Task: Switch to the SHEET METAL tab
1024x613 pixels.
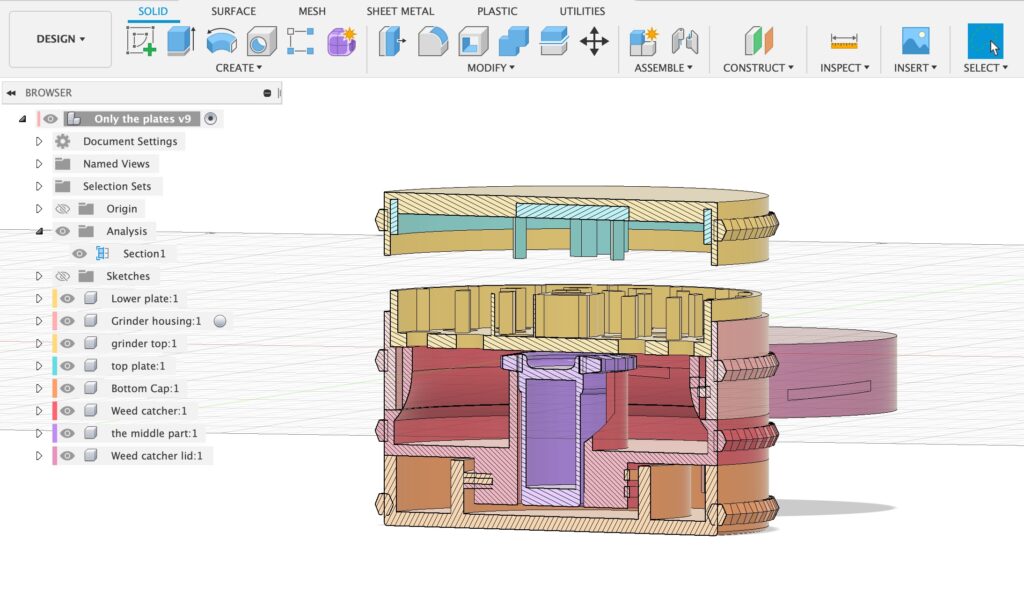Action: [400, 11]
